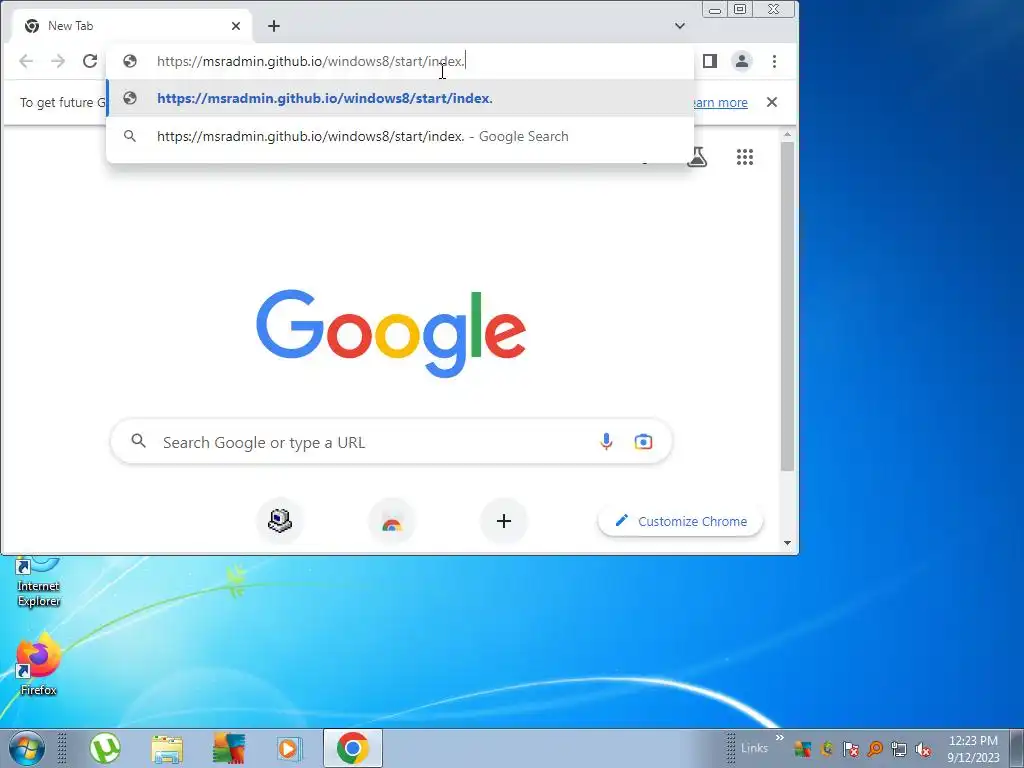Go forward with the browser forward arrow
Image resolution: width=1024 pixels, height=768 pixels.
(x=58, y=61)
